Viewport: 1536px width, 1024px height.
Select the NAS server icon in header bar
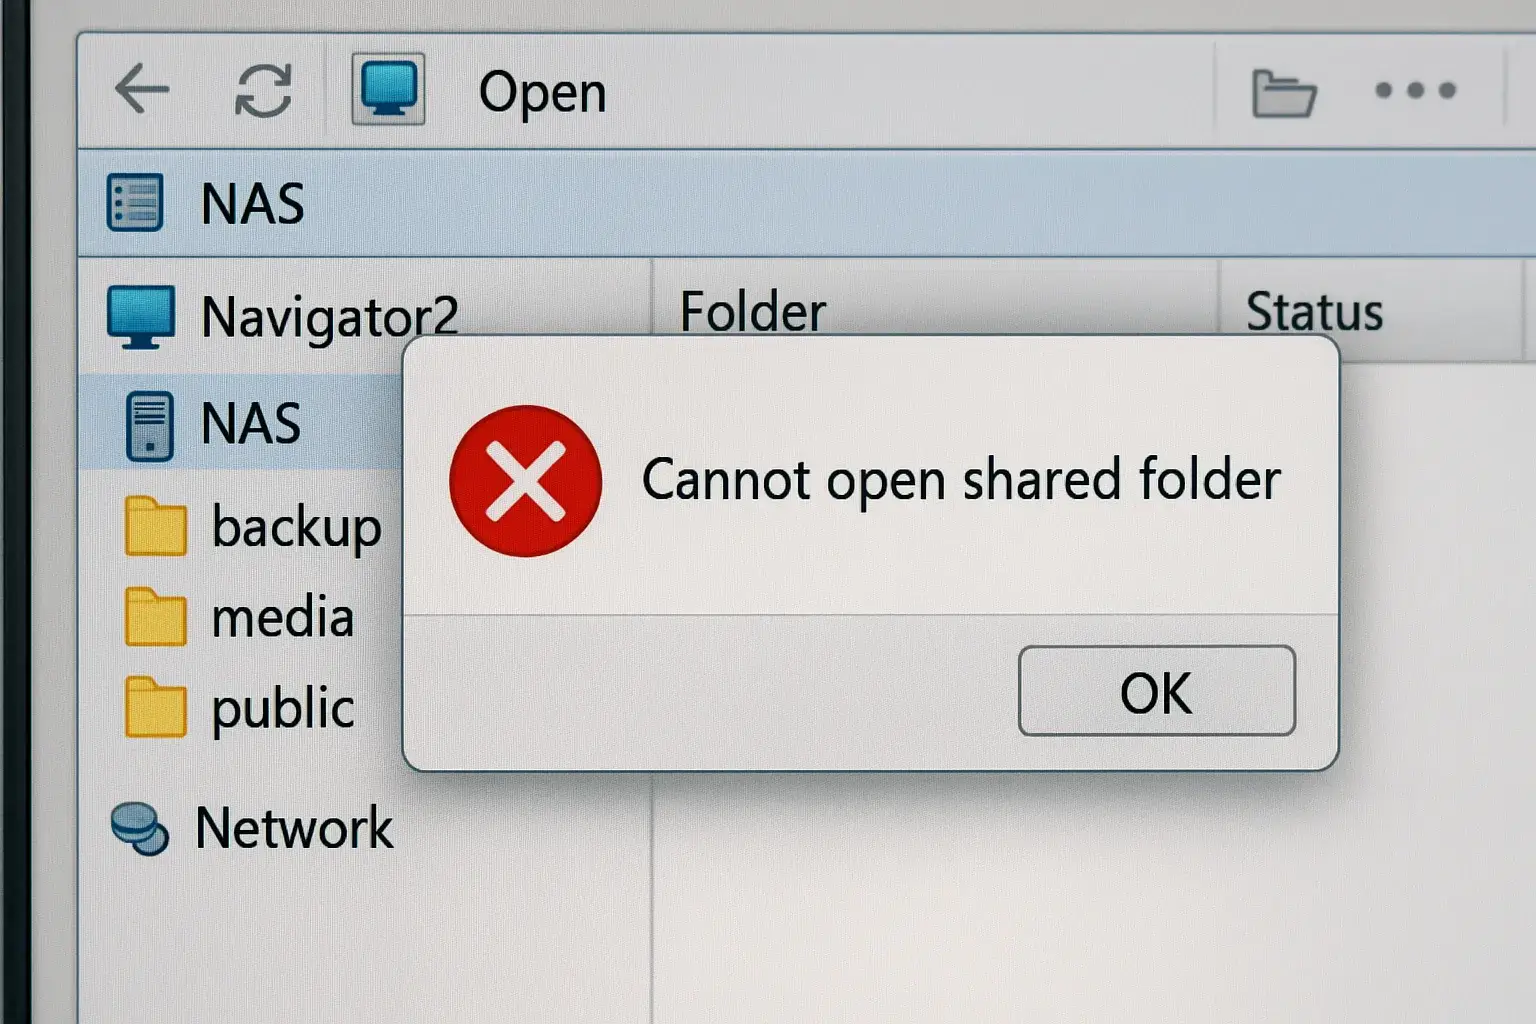point(135,203)
